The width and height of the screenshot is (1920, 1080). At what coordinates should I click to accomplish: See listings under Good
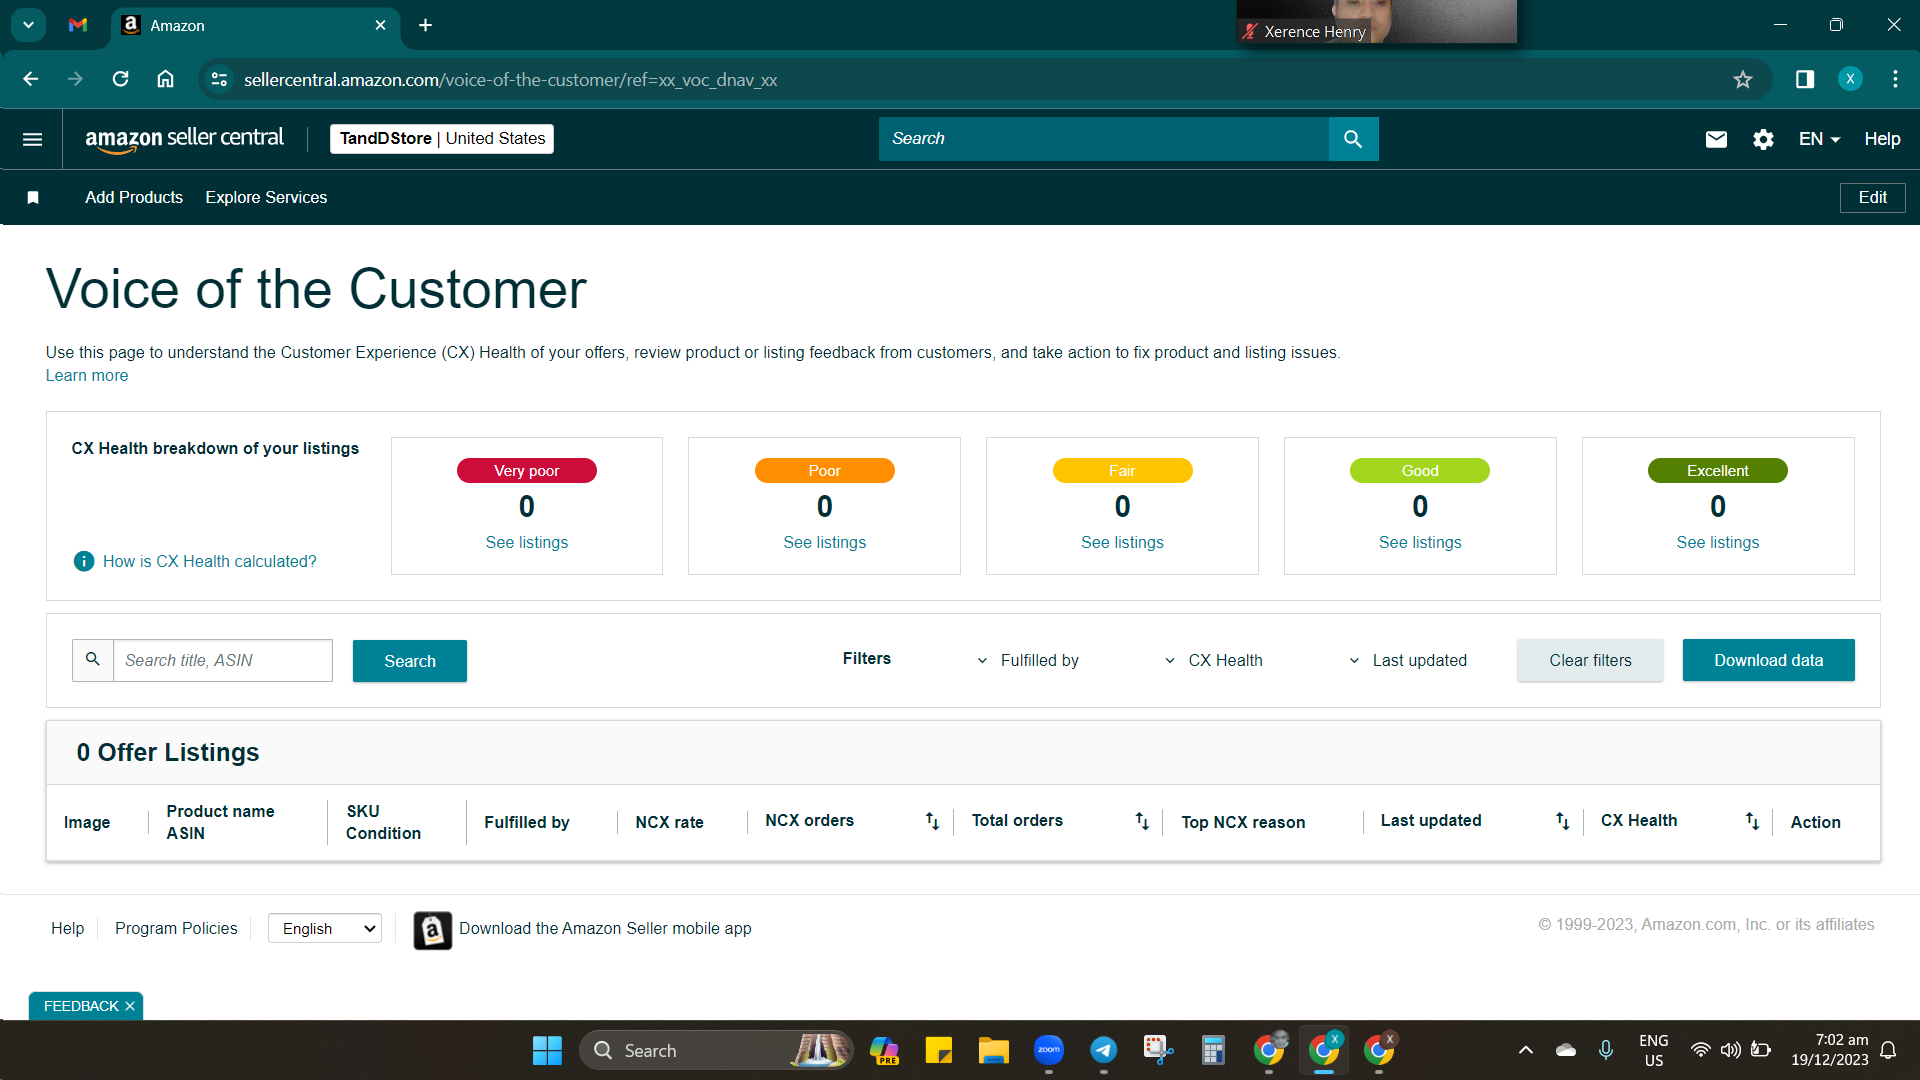click(1420, 543)
